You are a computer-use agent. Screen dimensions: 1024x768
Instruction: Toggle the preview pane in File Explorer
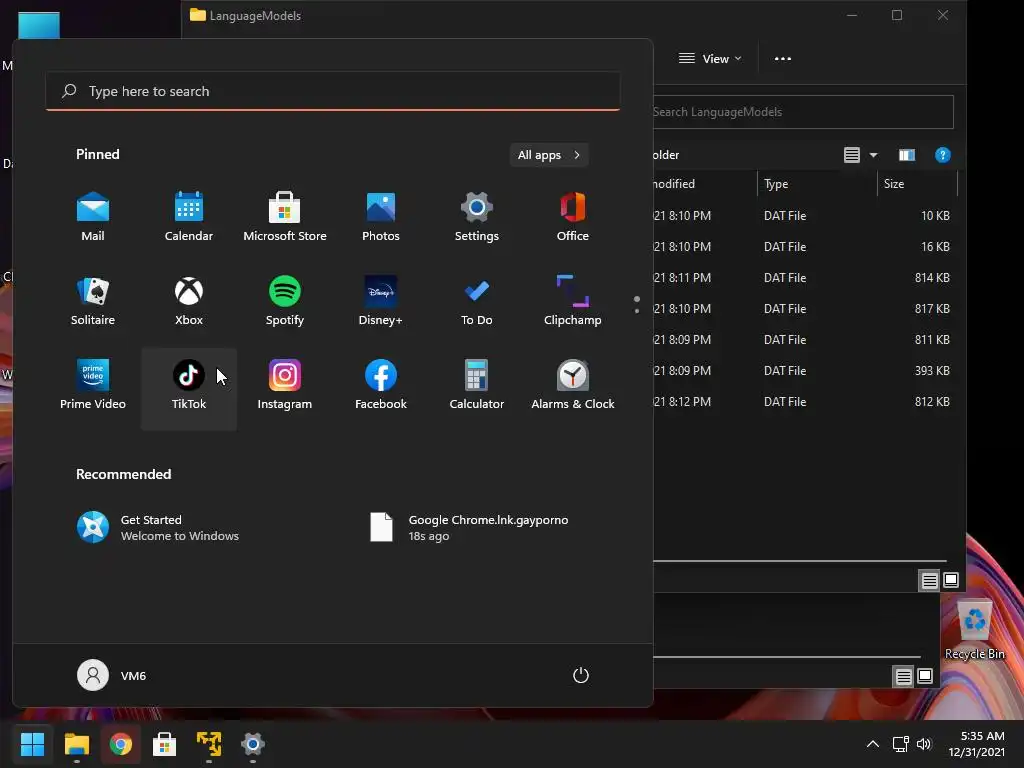906,155
